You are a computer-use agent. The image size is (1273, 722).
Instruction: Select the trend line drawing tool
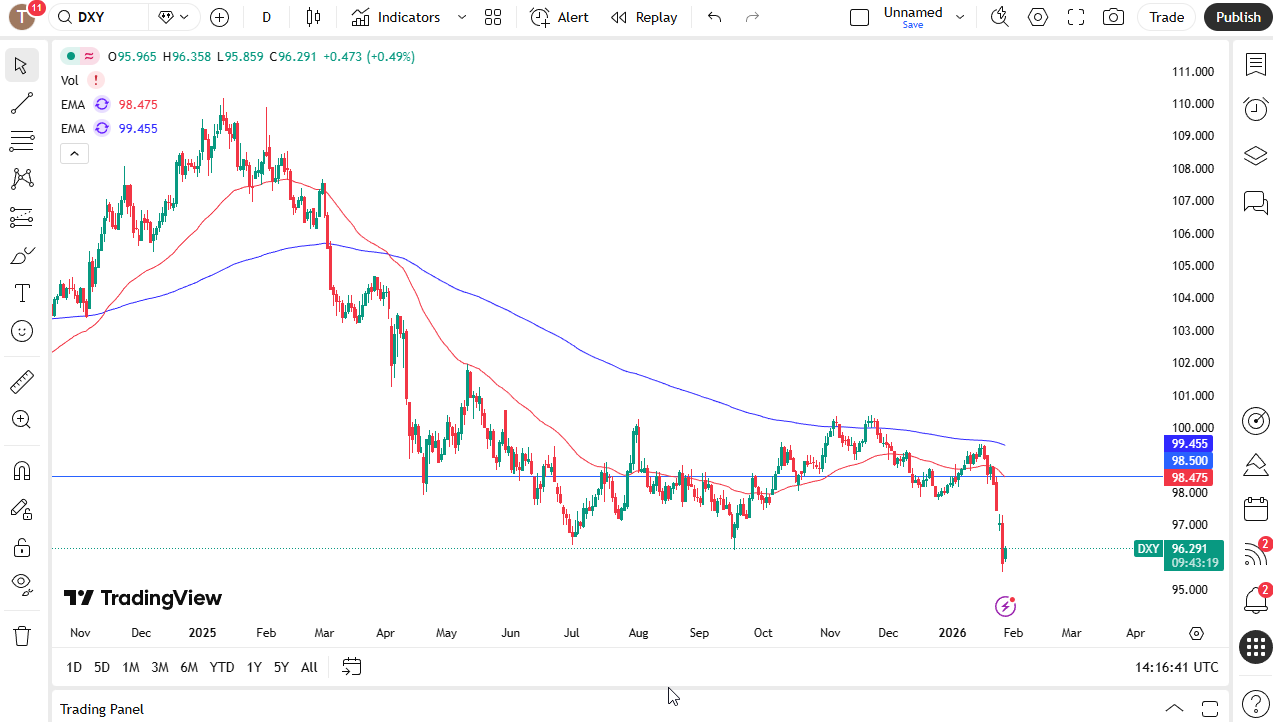click(21, 103)
